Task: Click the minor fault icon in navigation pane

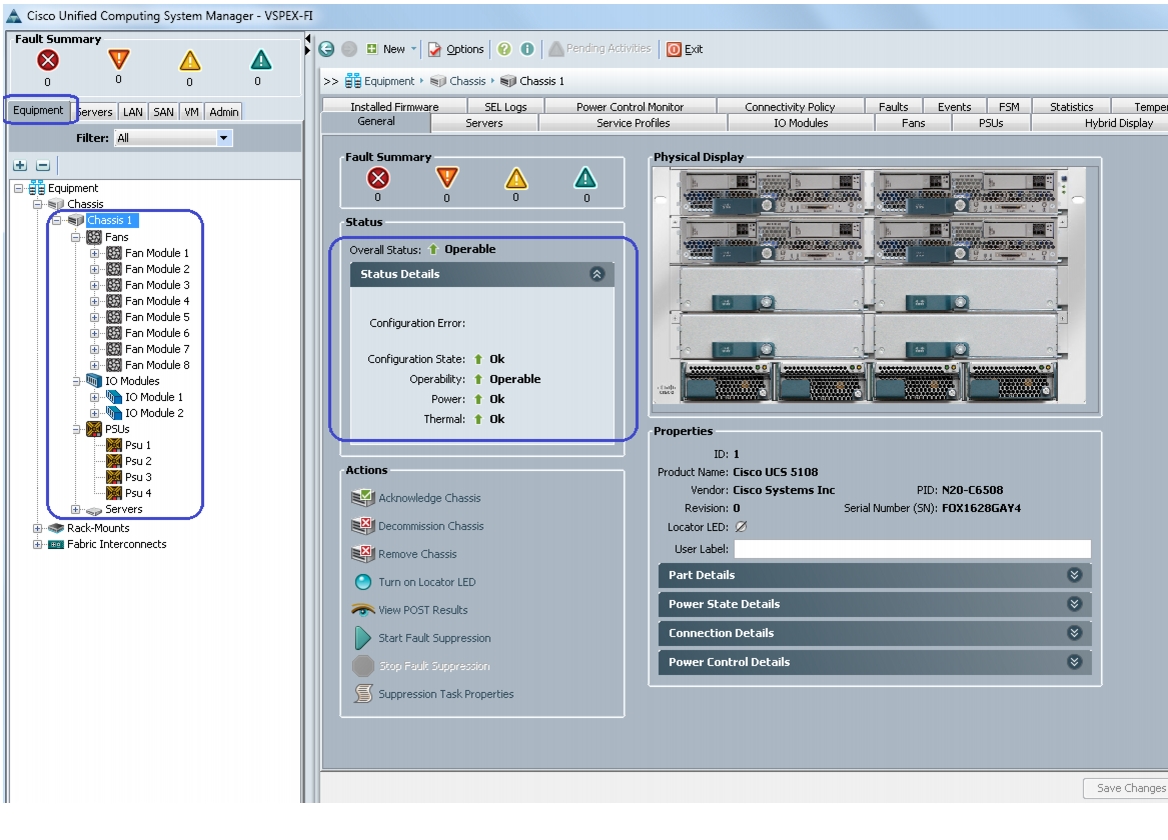Action: click(190, 60)
